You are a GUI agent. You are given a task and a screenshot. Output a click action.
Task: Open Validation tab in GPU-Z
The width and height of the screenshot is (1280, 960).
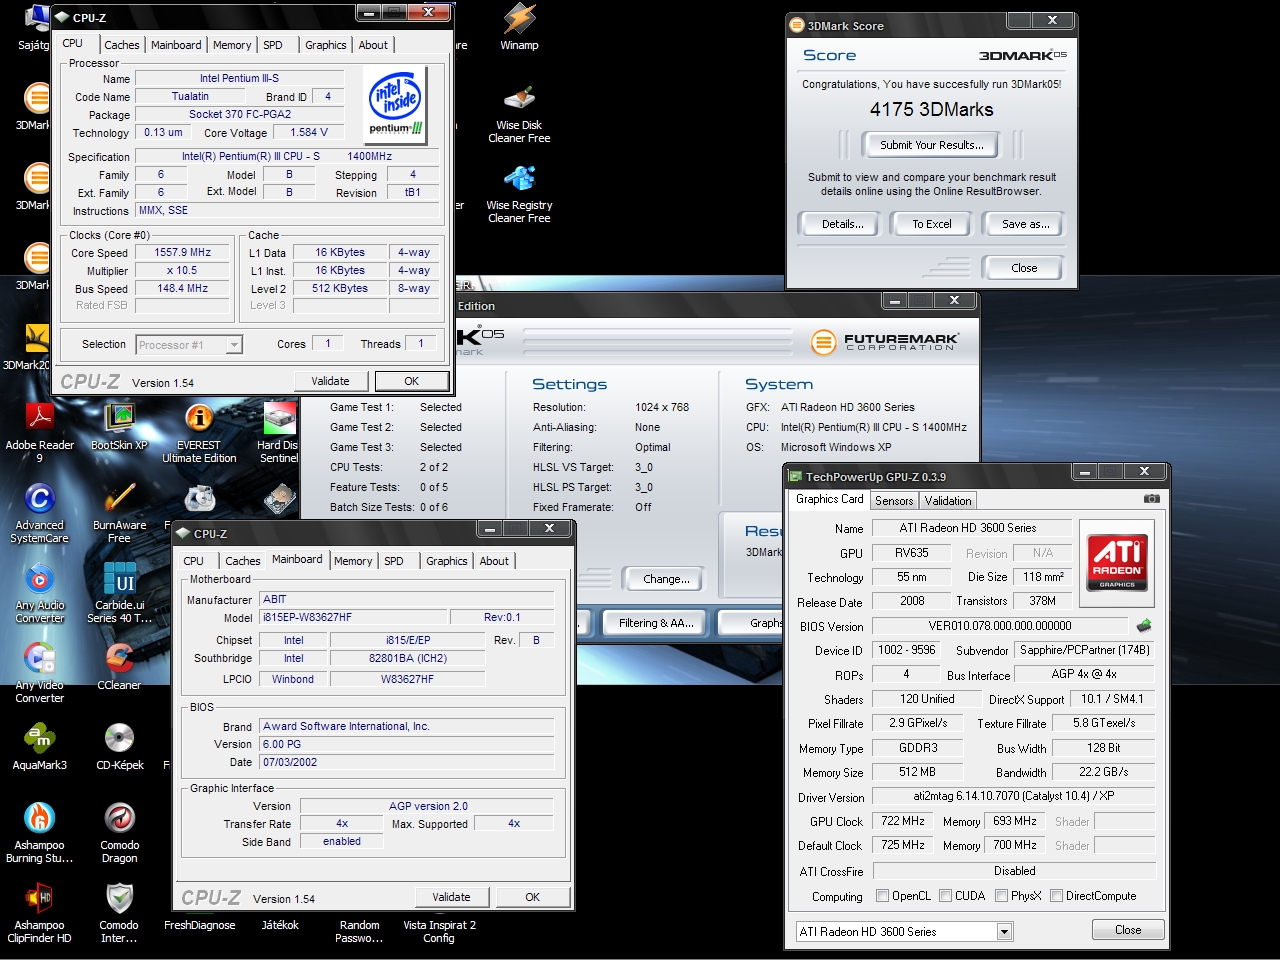coord(948,501)
